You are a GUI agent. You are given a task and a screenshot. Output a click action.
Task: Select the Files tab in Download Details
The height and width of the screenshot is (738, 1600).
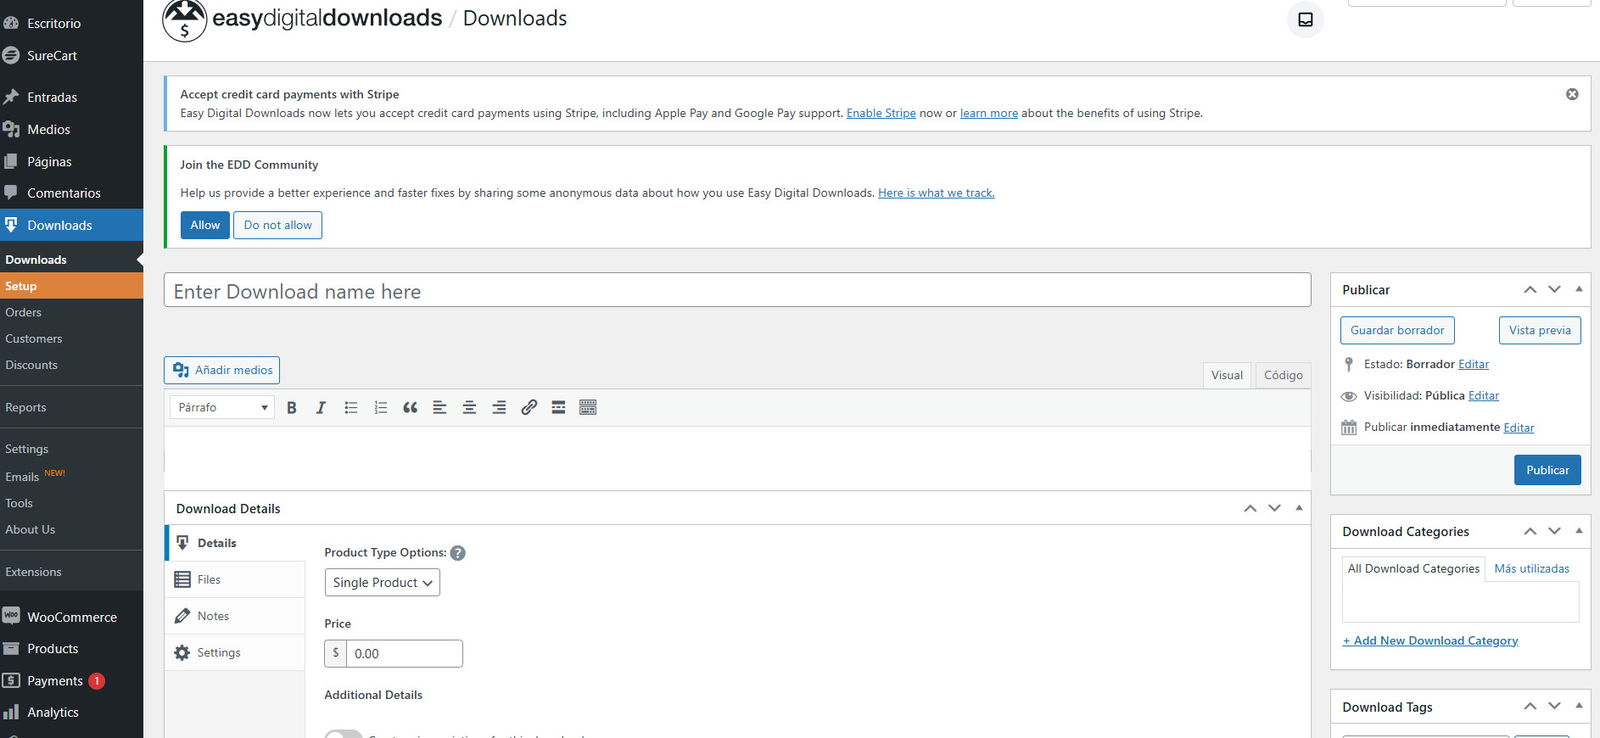coord(235,580)
